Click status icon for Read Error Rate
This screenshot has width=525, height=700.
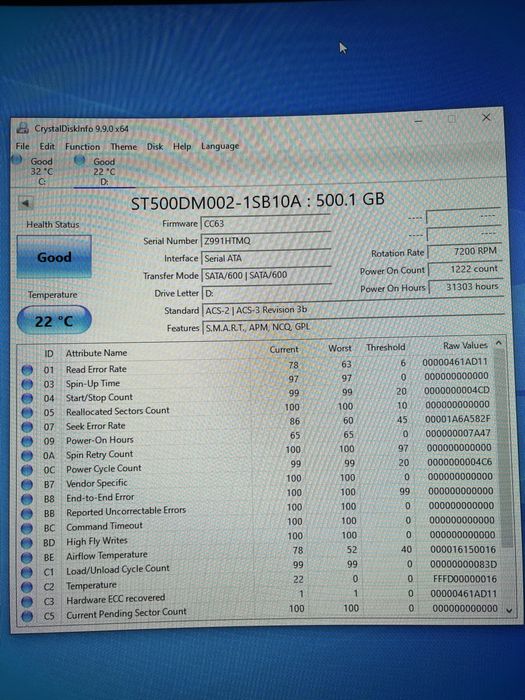point(27,370)
